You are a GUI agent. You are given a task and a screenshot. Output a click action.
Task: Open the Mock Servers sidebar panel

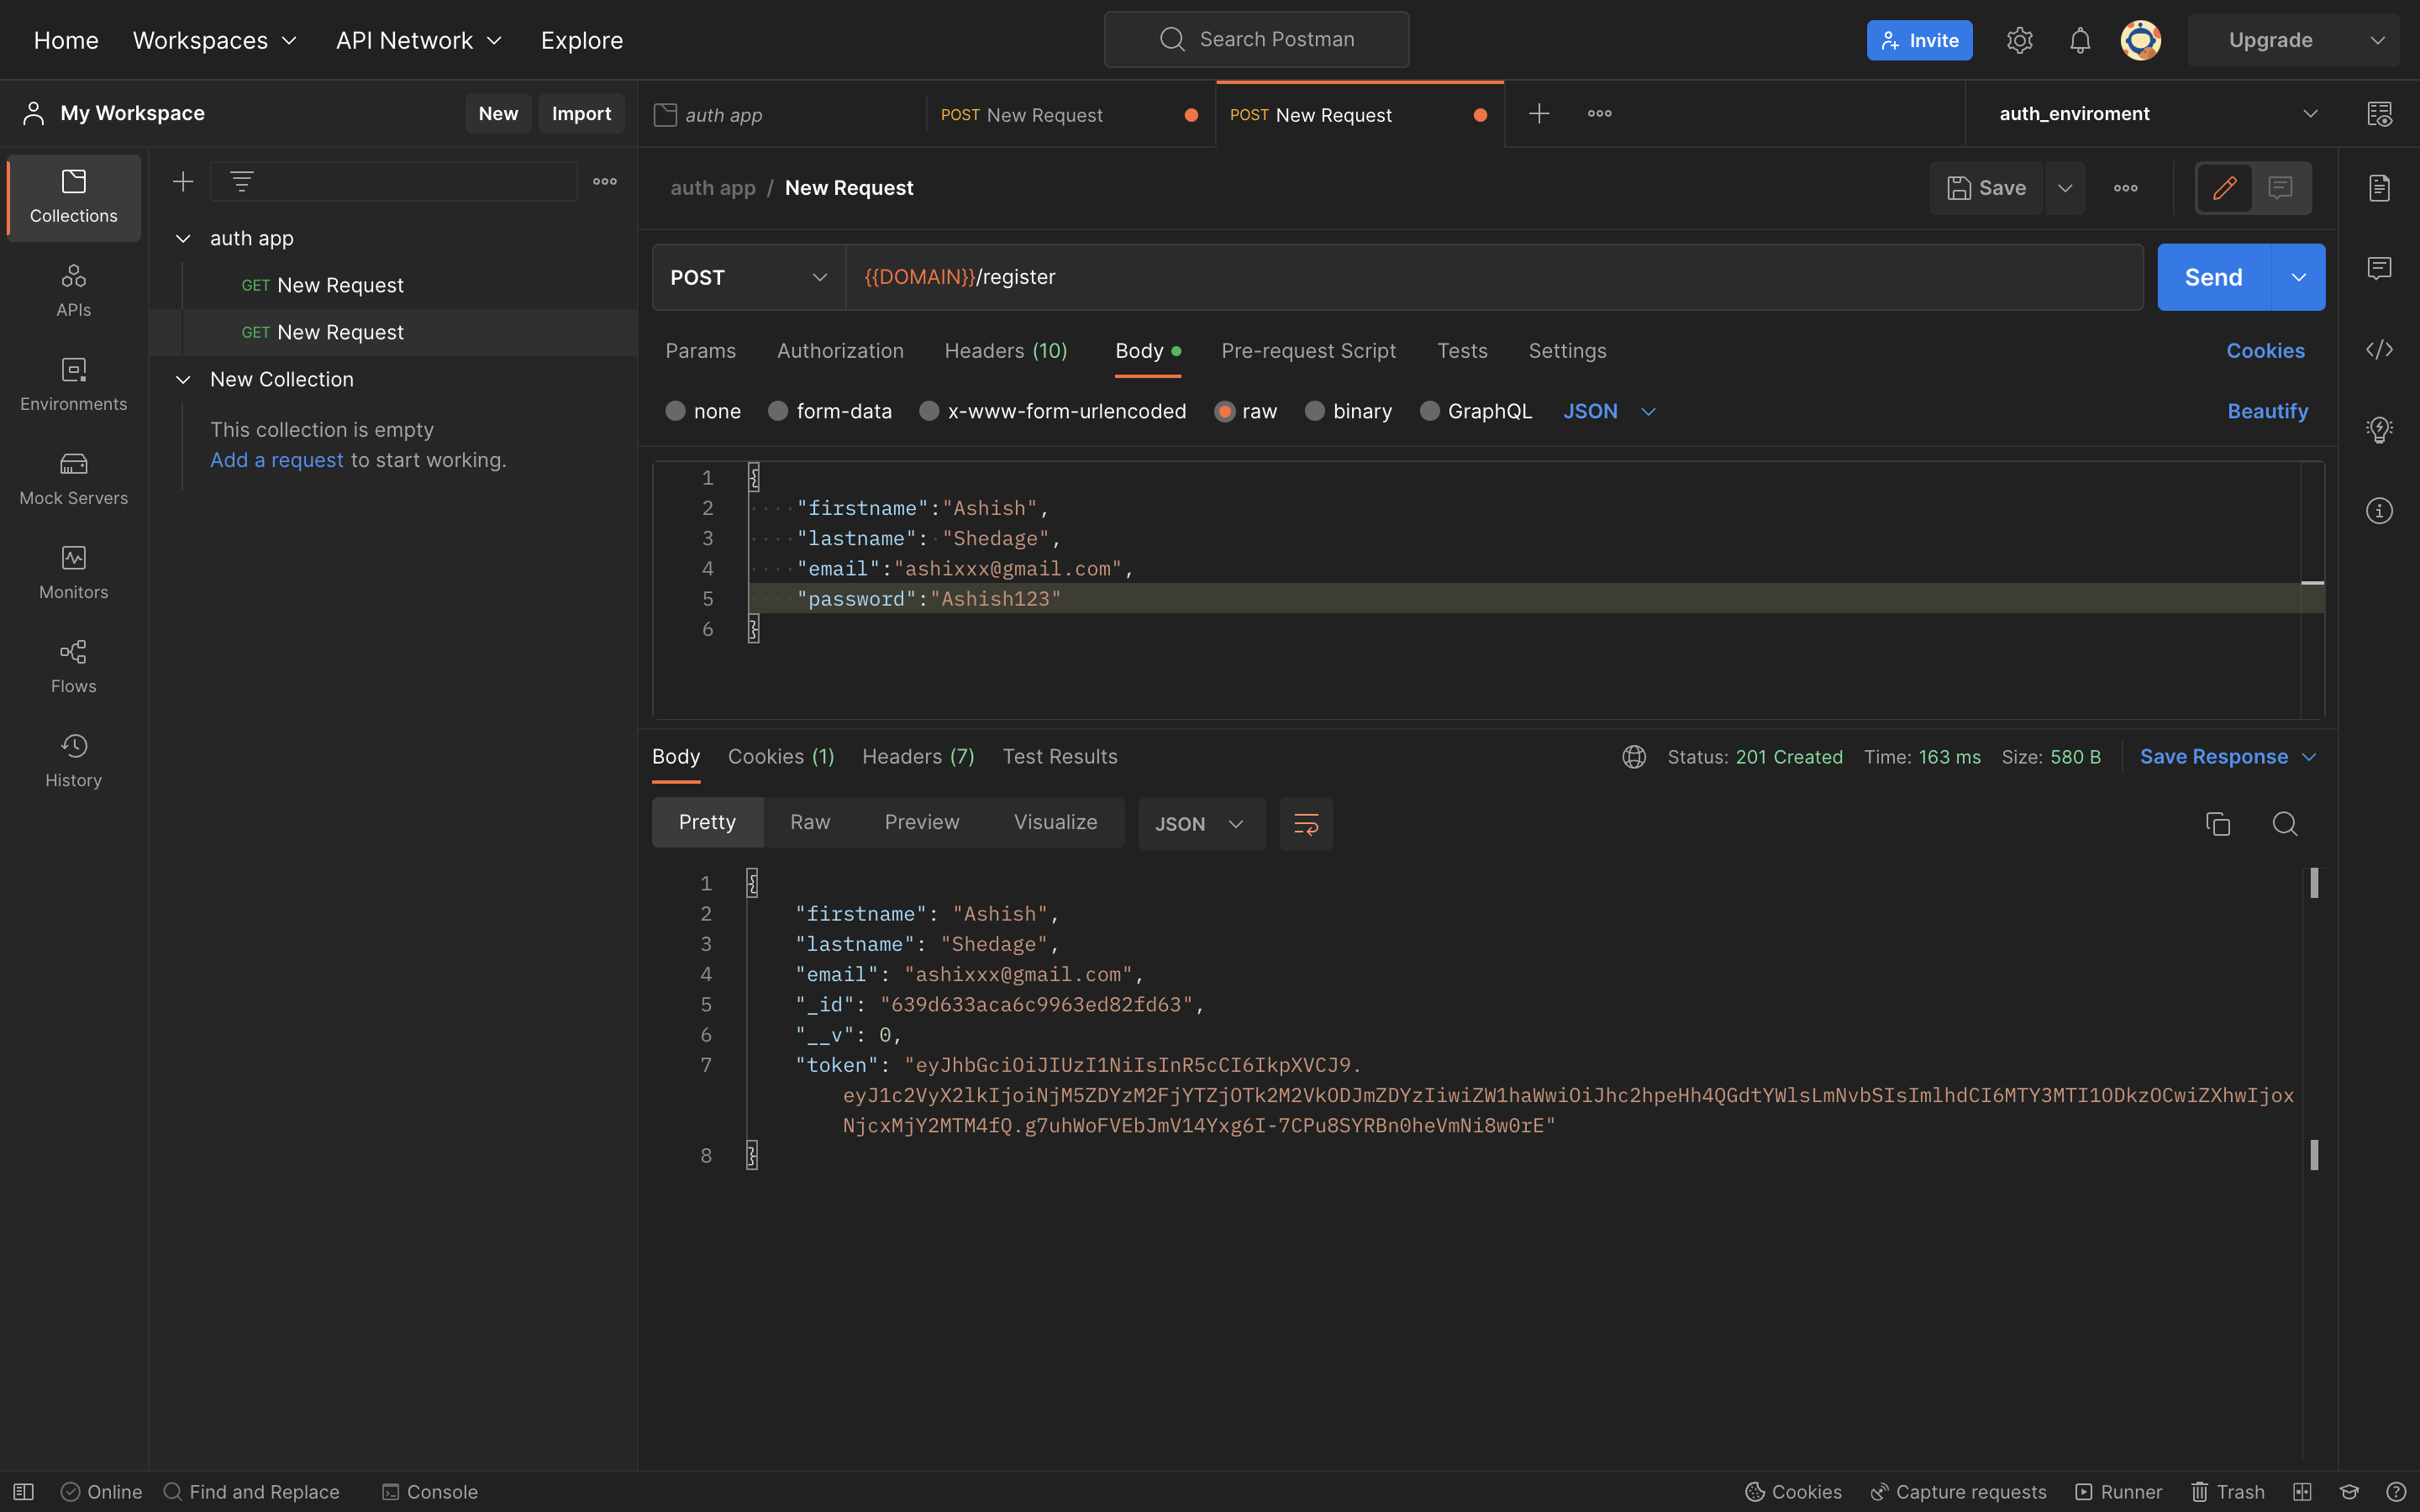pos(72,478)
